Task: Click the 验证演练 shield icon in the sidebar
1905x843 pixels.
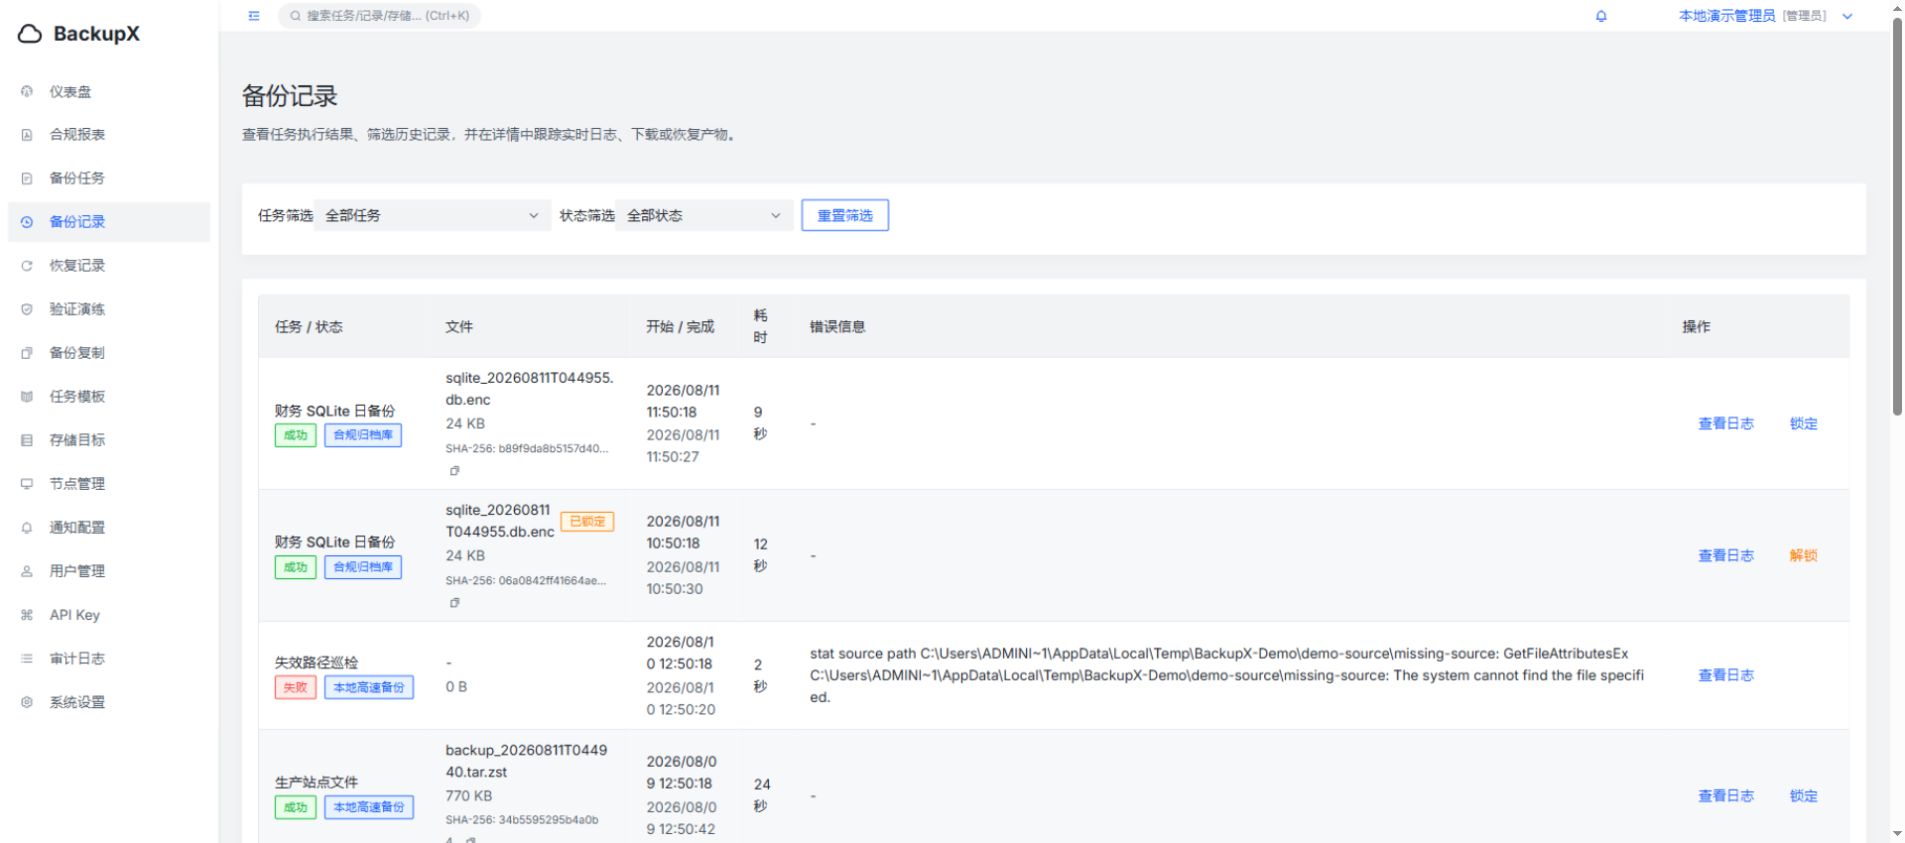Action: (27, 310)
